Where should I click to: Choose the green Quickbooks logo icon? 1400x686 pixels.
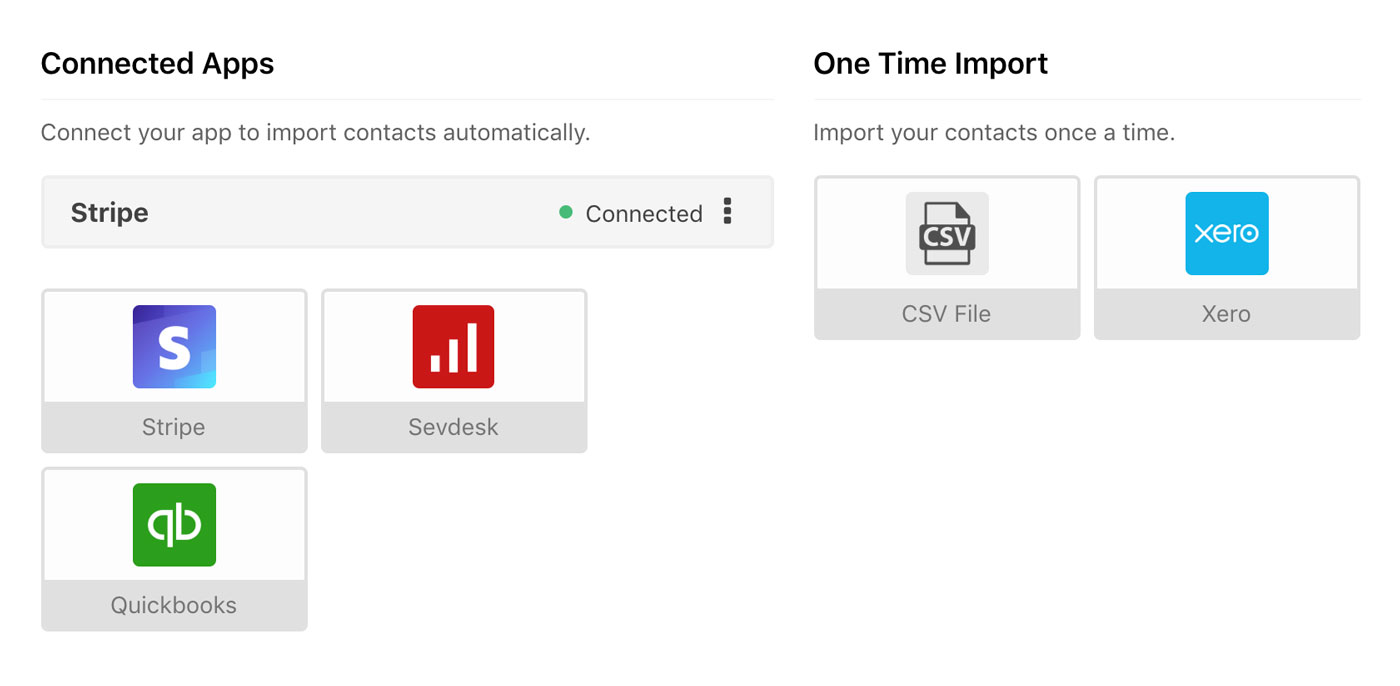[174, 524]
